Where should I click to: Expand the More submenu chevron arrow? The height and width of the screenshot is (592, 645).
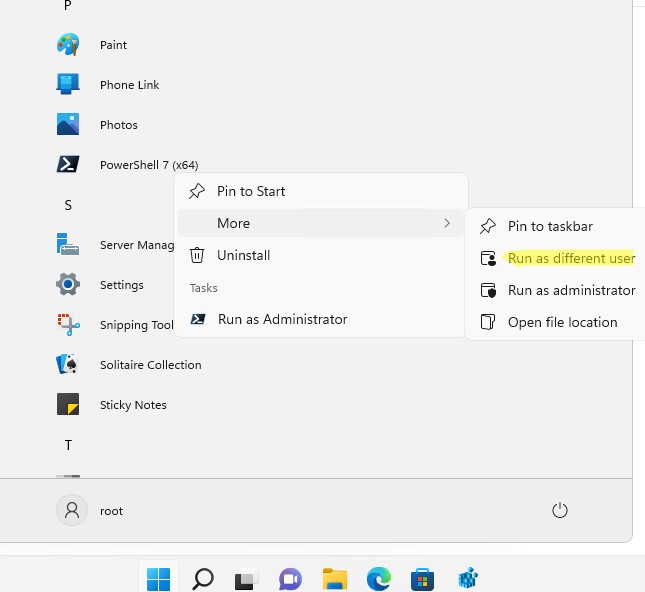click(x=447, y=223)
